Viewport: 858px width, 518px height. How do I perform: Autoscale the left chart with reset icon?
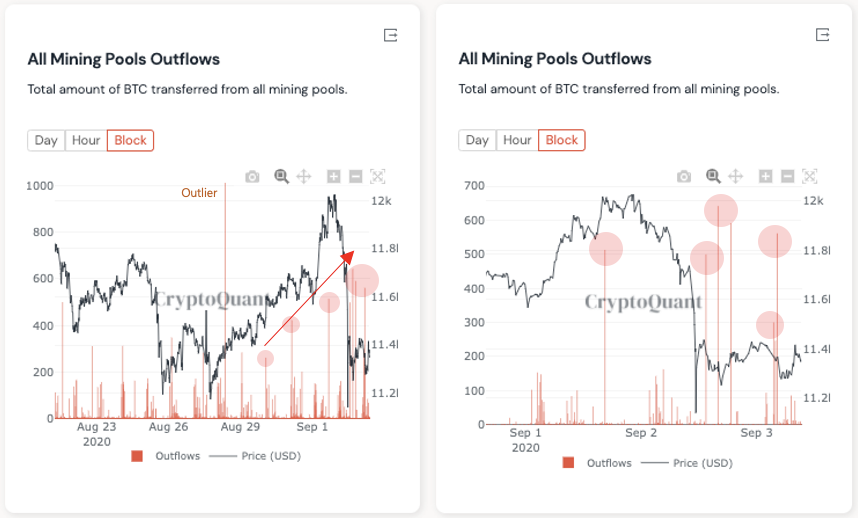click(x=377, y=177)
